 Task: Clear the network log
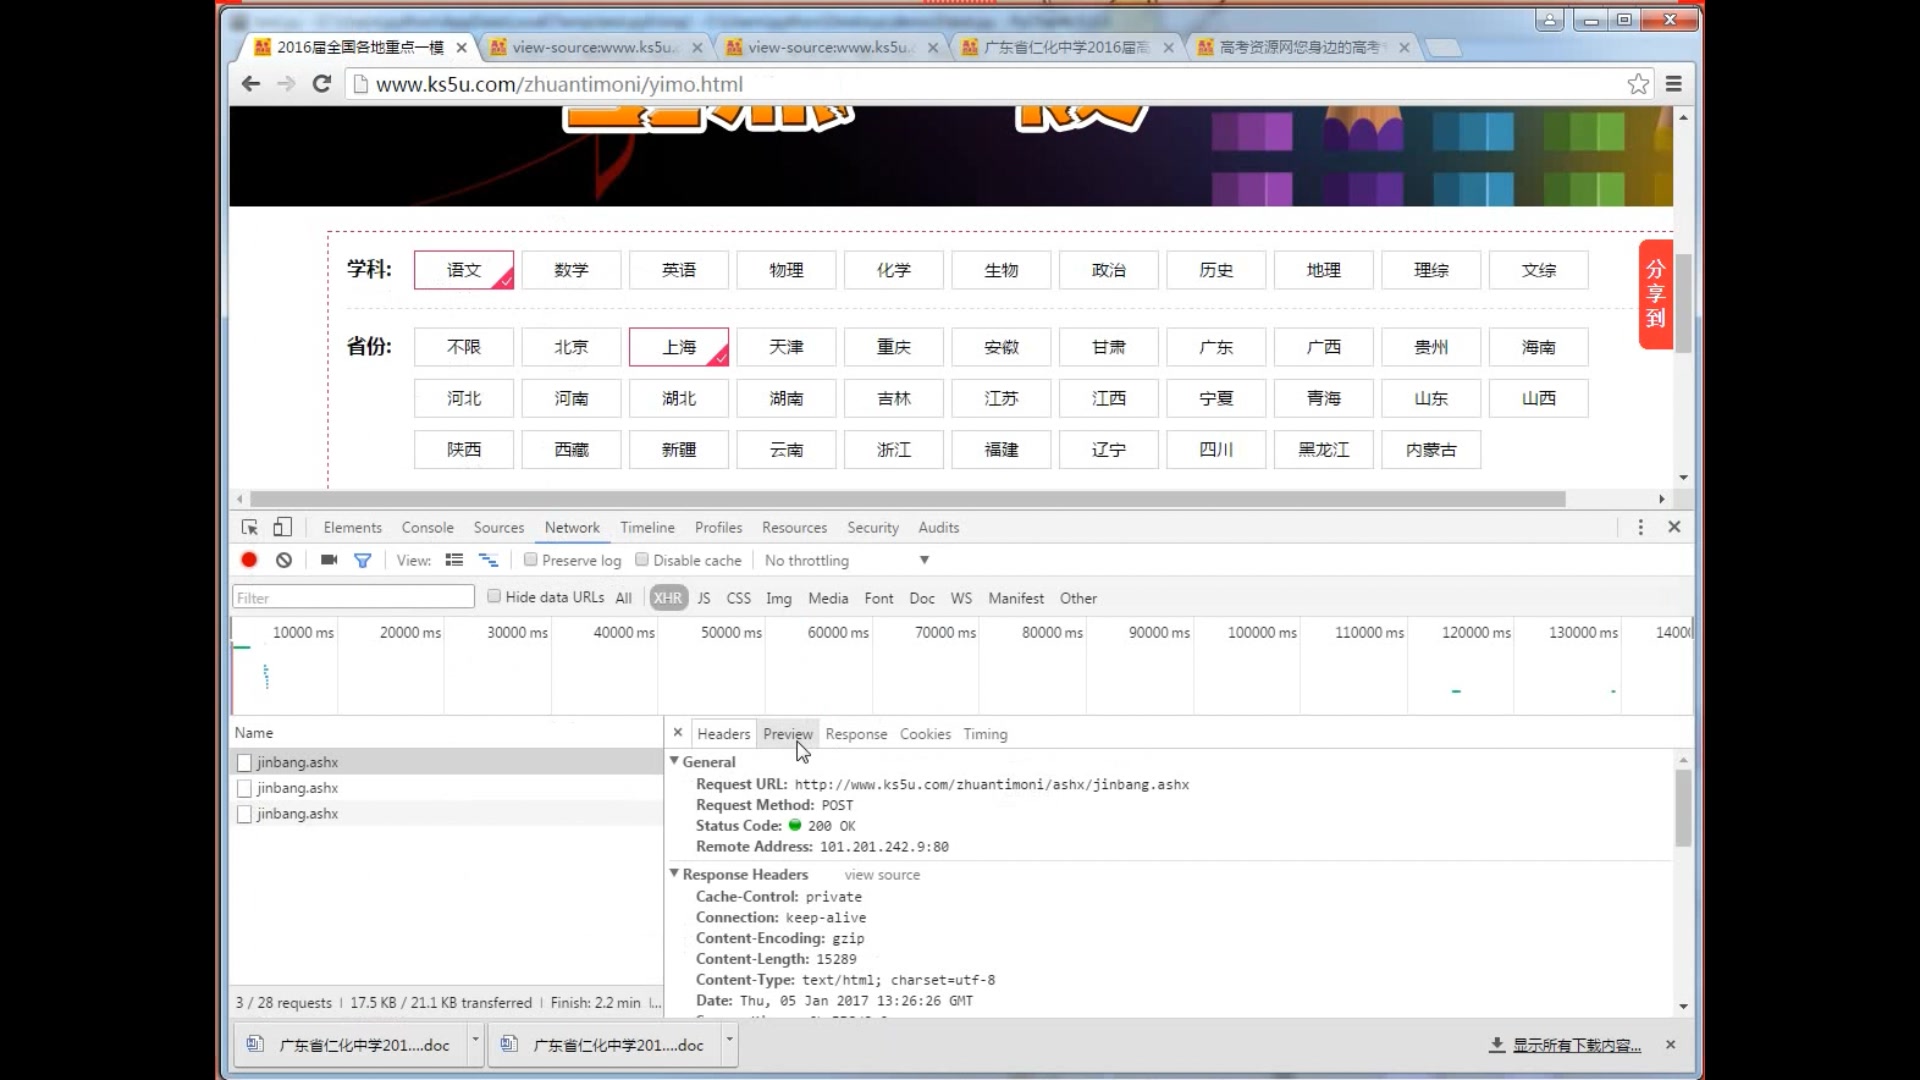click(284, 560)
